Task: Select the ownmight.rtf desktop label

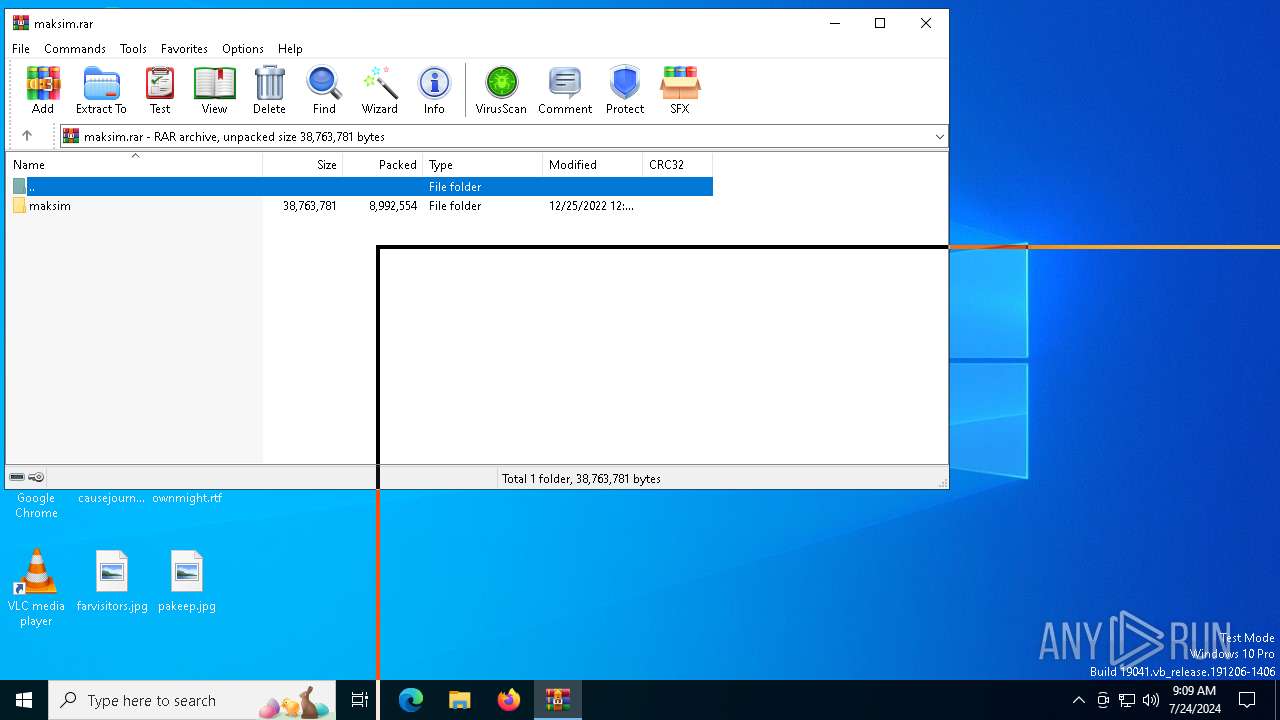Action: pos(187,497)
